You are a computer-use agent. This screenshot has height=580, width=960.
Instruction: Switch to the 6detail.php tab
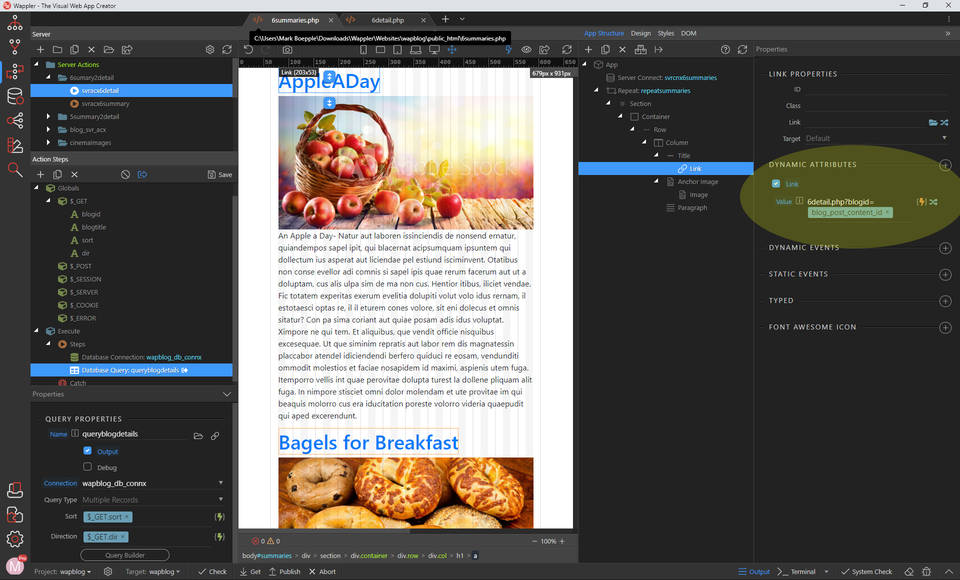pyautogui.click(x=387, y=19)
